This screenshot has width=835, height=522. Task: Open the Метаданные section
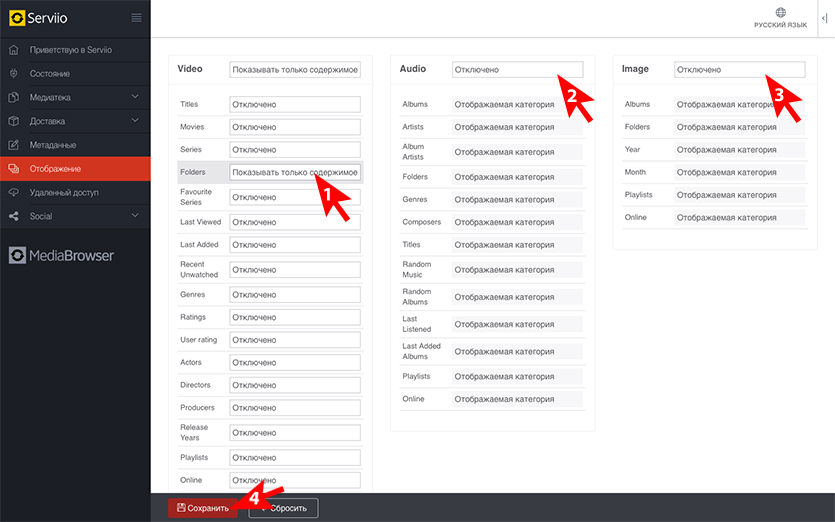[53, 145]
